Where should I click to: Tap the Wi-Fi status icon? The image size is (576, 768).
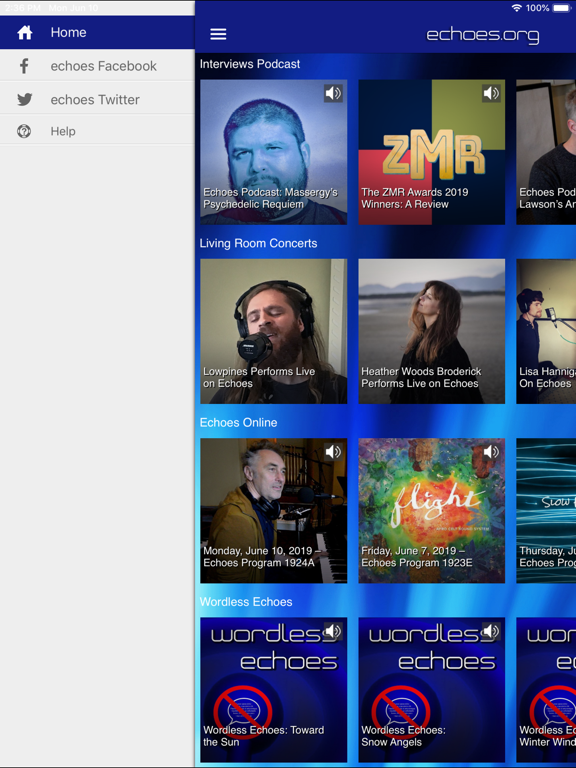pyautogui.click(x=516, y=8)
